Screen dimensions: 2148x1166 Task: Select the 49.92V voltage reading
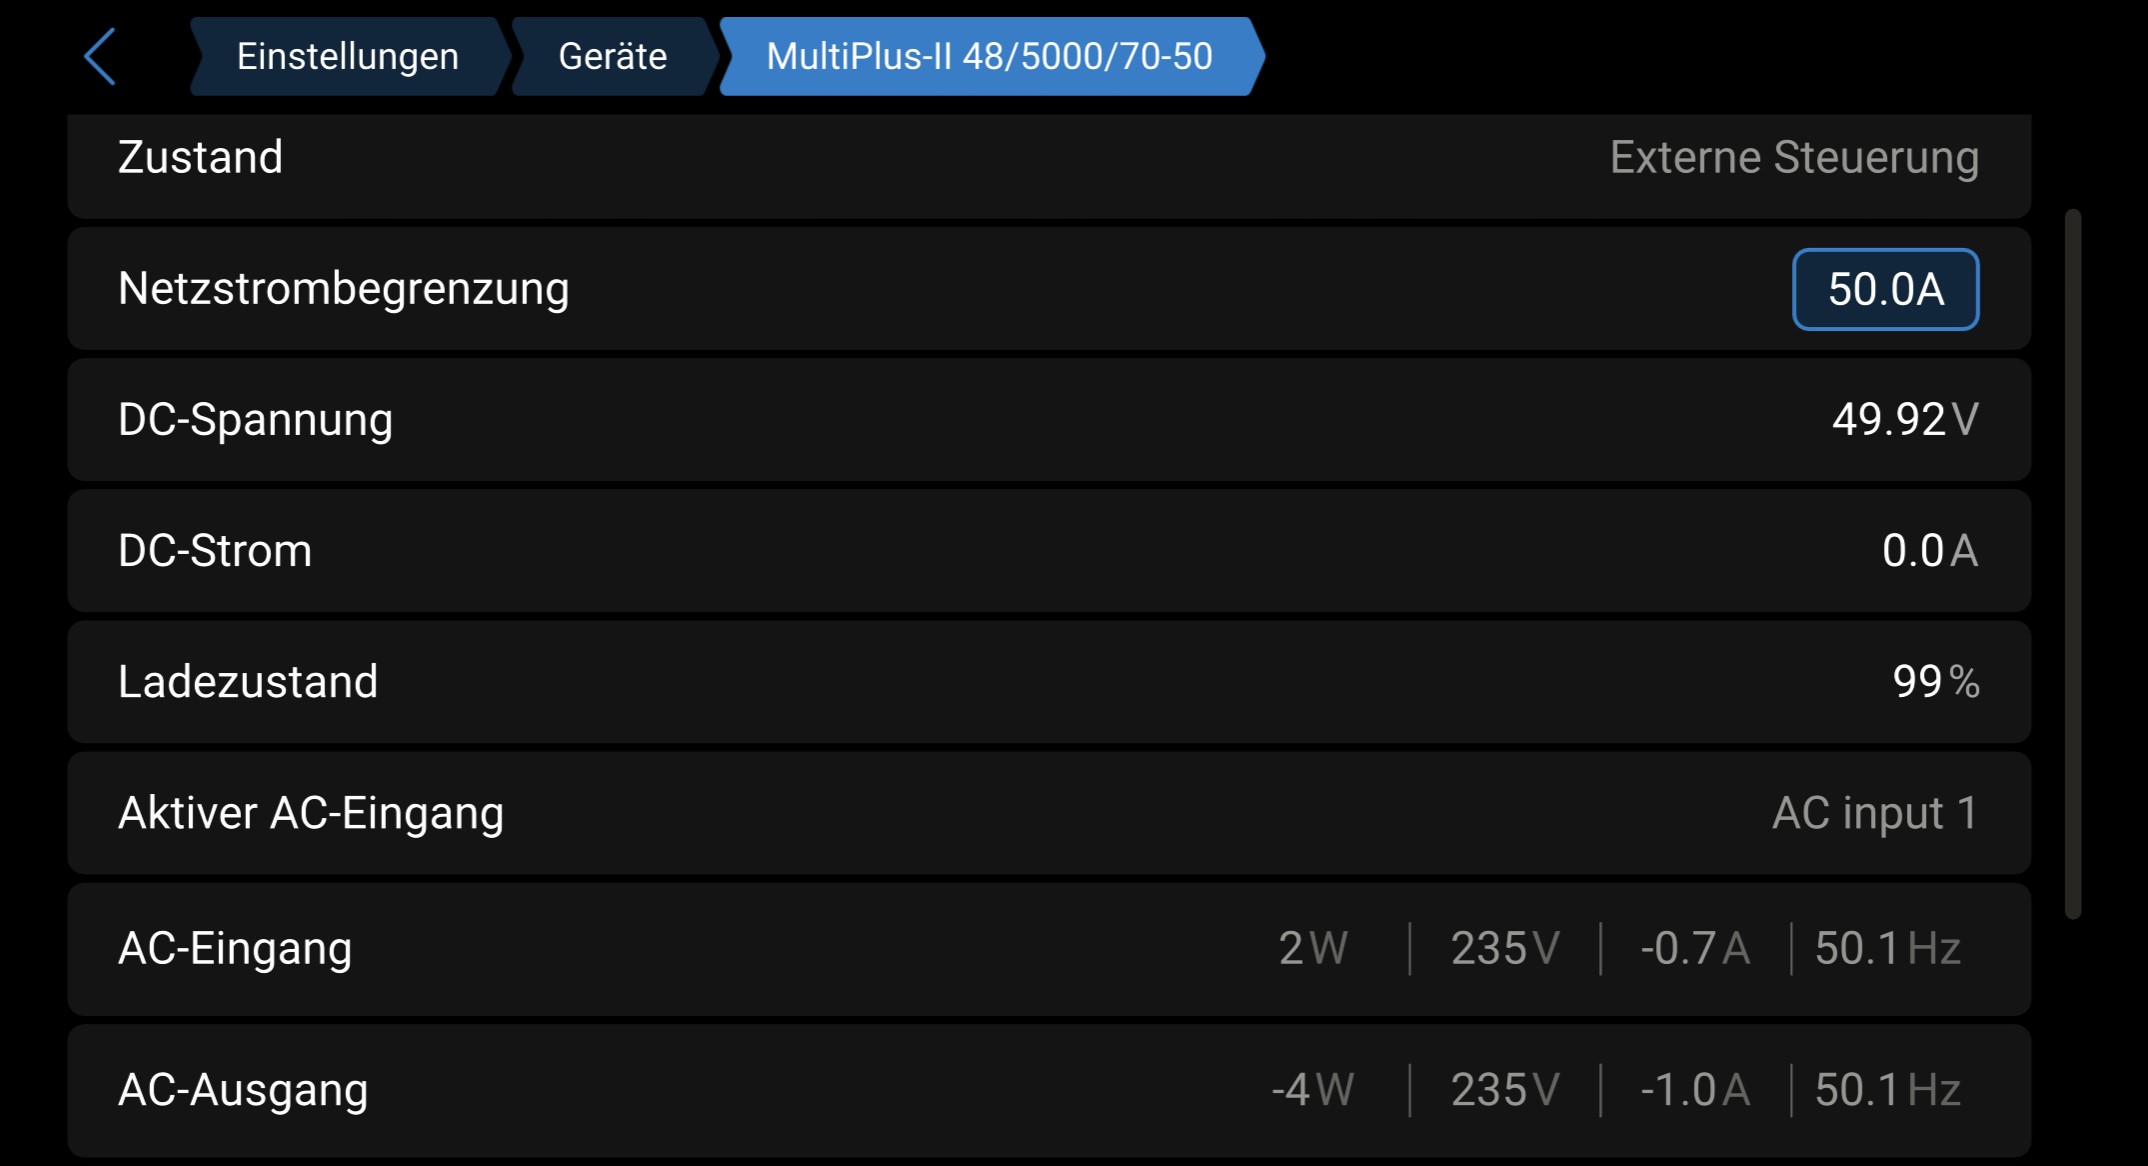(1904, 420)
